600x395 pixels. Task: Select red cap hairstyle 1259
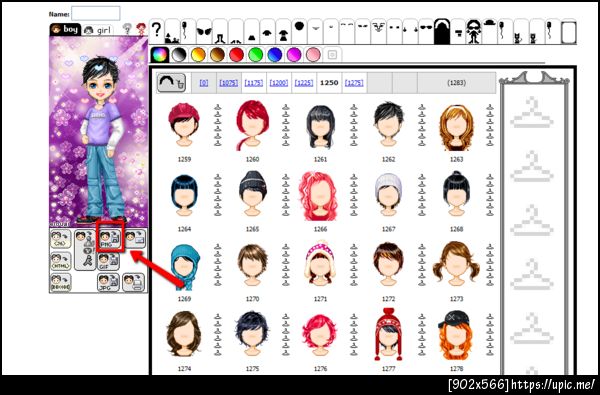tap(184, 124)
